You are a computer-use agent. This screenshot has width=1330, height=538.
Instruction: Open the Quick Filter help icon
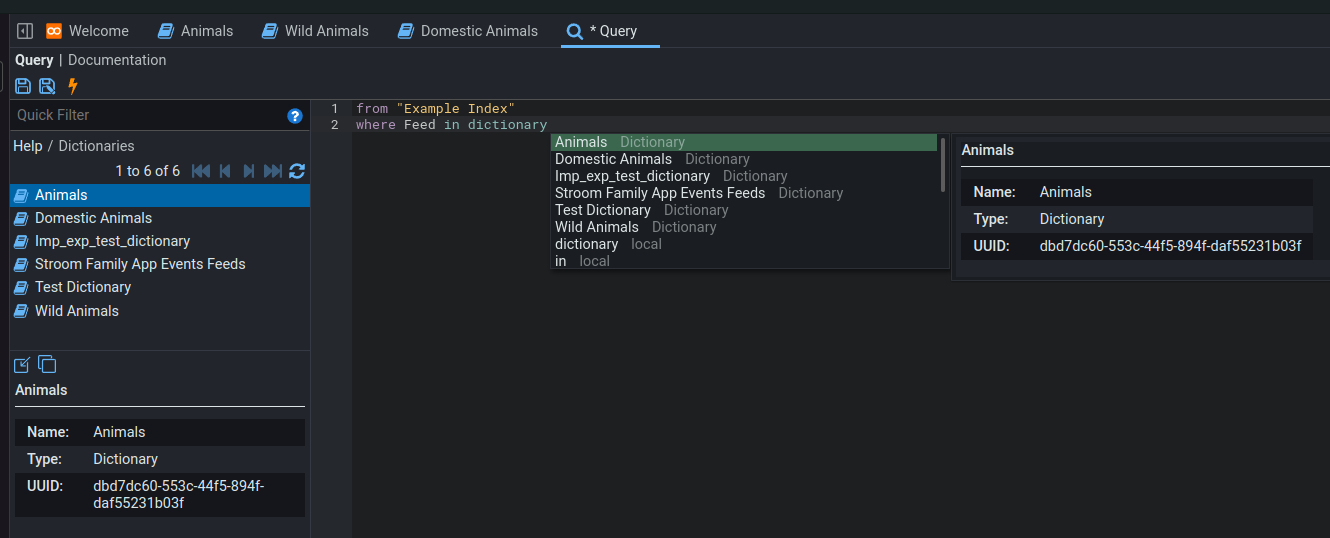point(295,116)
